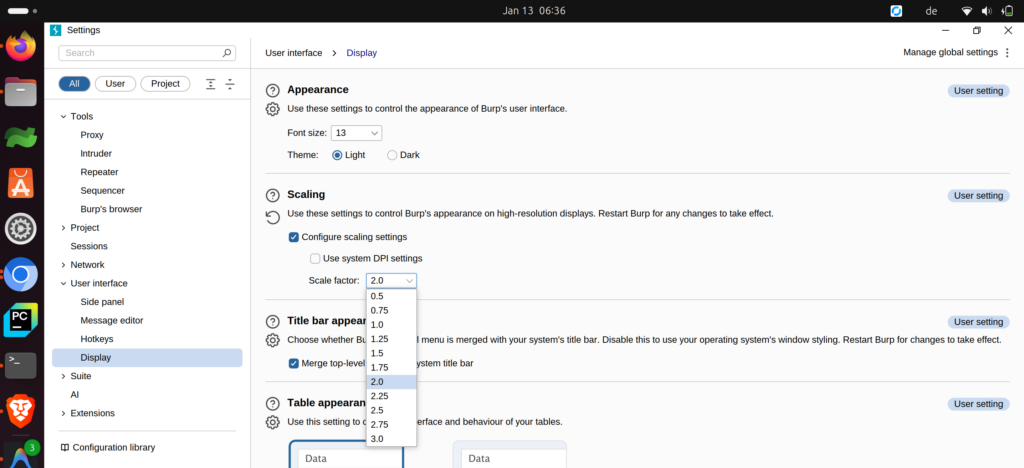Click the expand all icon in sidebar
The height and width of the screenshot is (468, 1024).
(x=210, y=84)
